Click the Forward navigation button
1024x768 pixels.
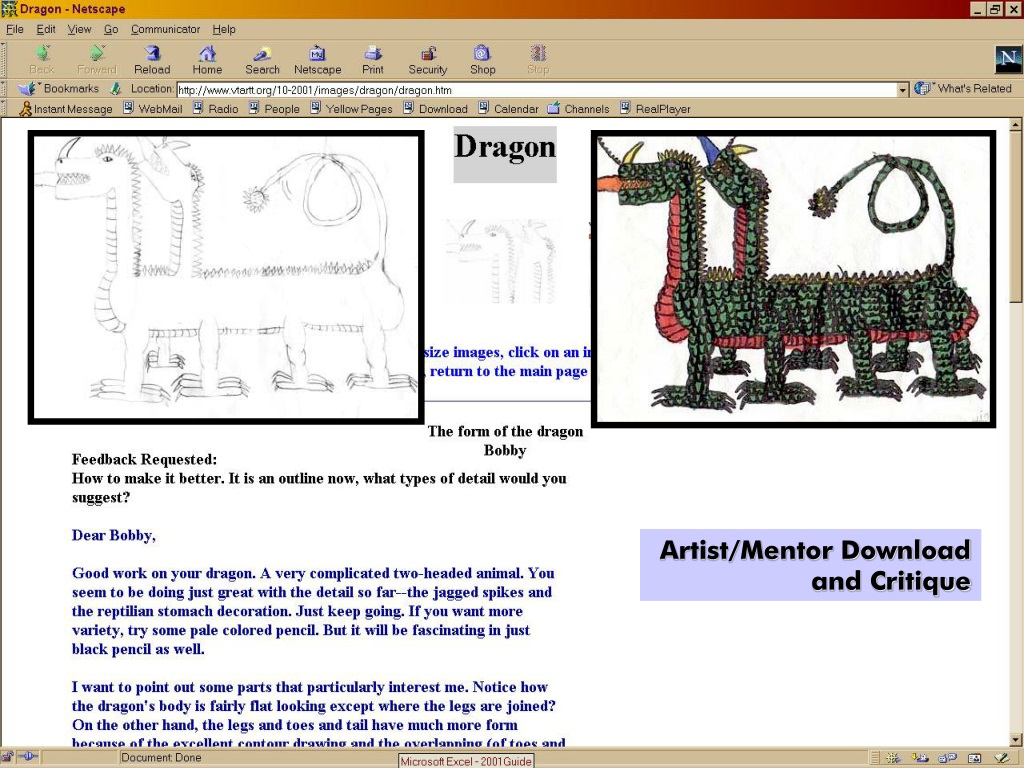point(97,59)
